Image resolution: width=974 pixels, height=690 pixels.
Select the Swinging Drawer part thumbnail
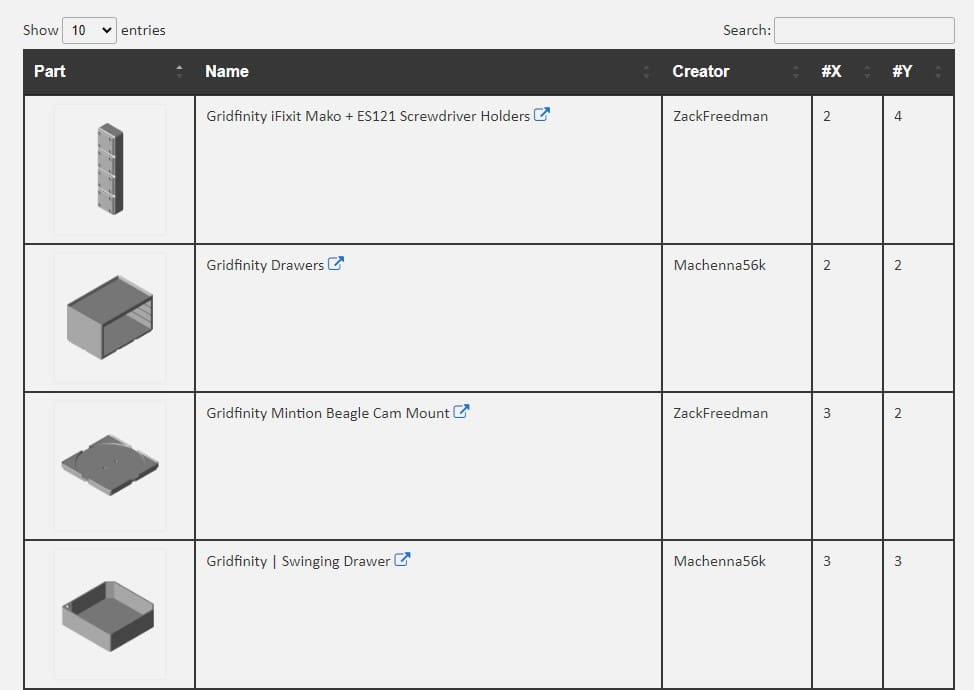click(x=110, y=614)
